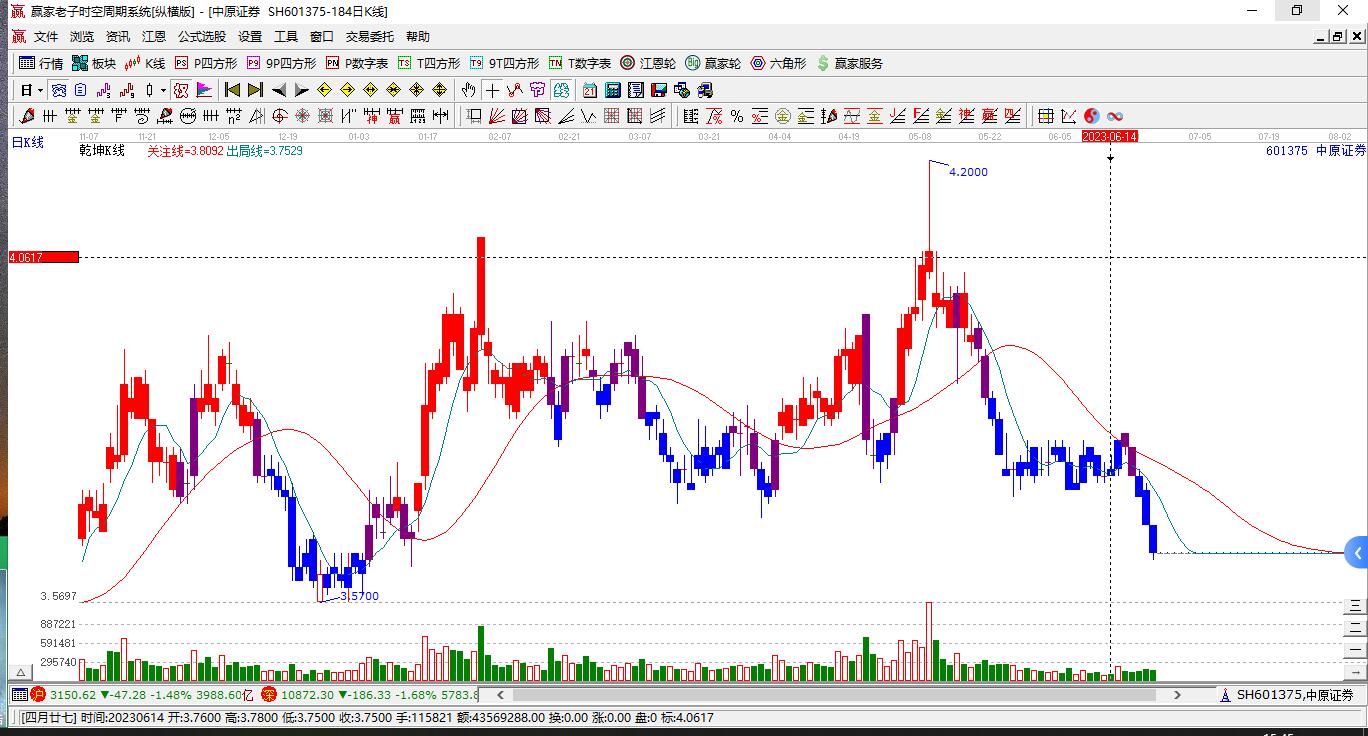
Task: Open the 帮助 menu
Action: (418, 37)
